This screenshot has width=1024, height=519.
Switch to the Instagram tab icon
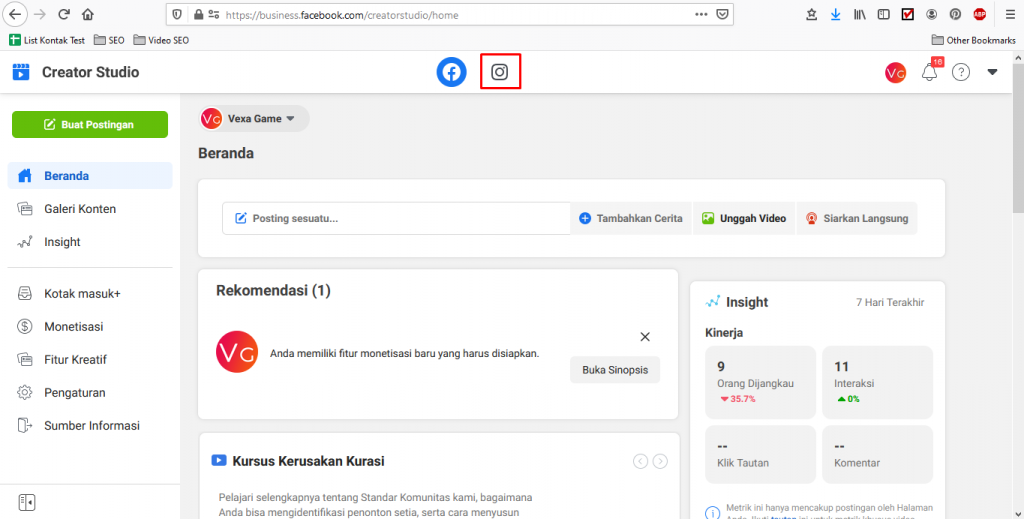click(500, 72)
